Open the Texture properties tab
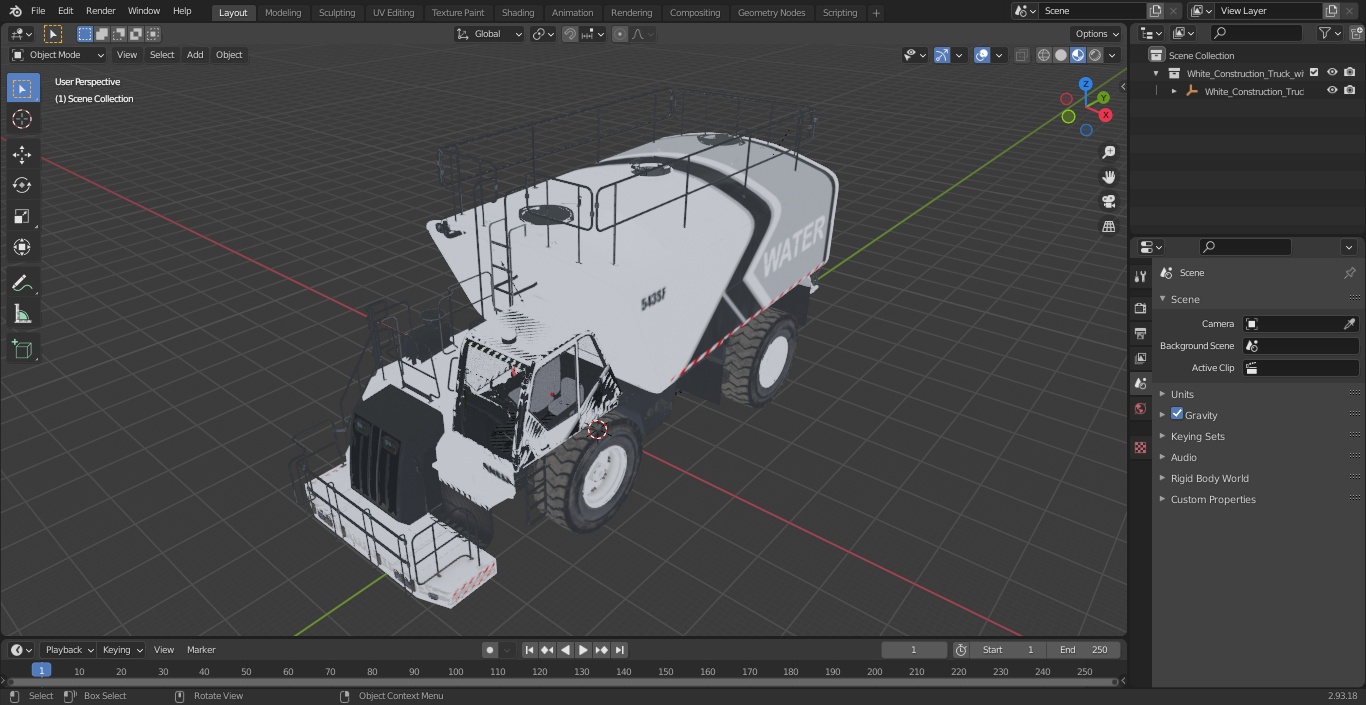This screenshot has width=1366, height=705. (x=1140, y=447)
